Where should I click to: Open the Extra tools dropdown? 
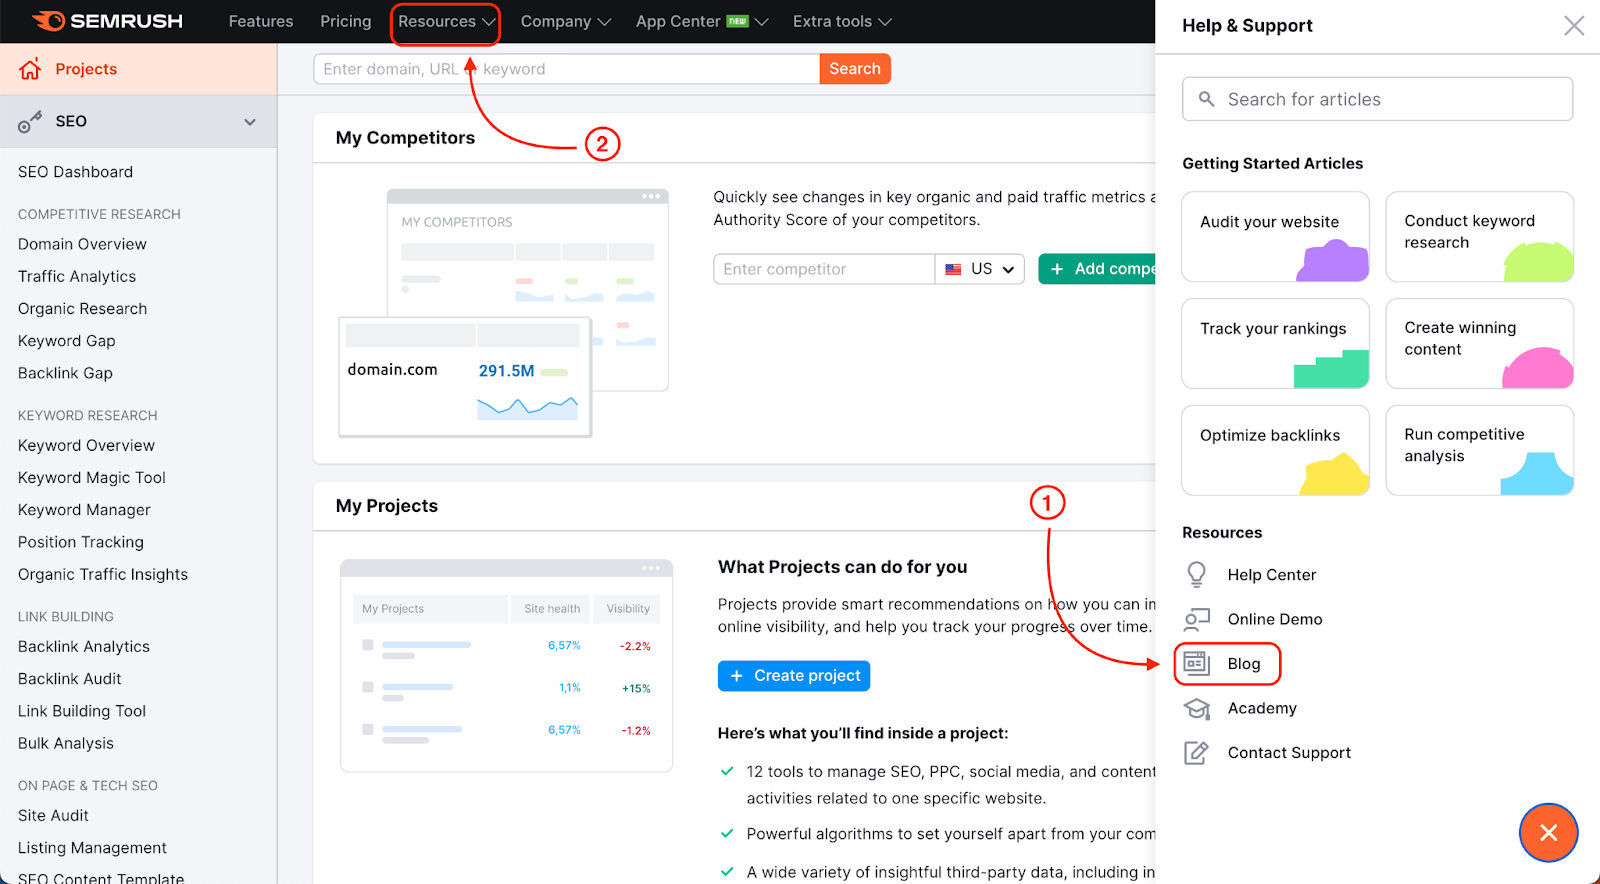(842, 22)
